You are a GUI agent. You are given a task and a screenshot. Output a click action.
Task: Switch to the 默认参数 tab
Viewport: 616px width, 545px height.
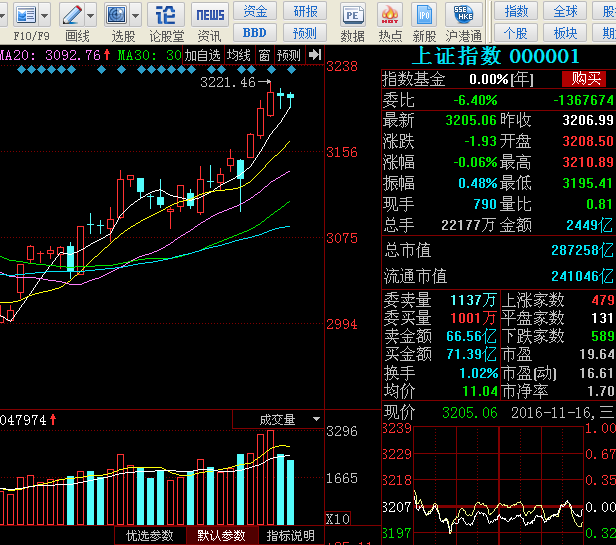pyautogui.click(x=222, y=536)
